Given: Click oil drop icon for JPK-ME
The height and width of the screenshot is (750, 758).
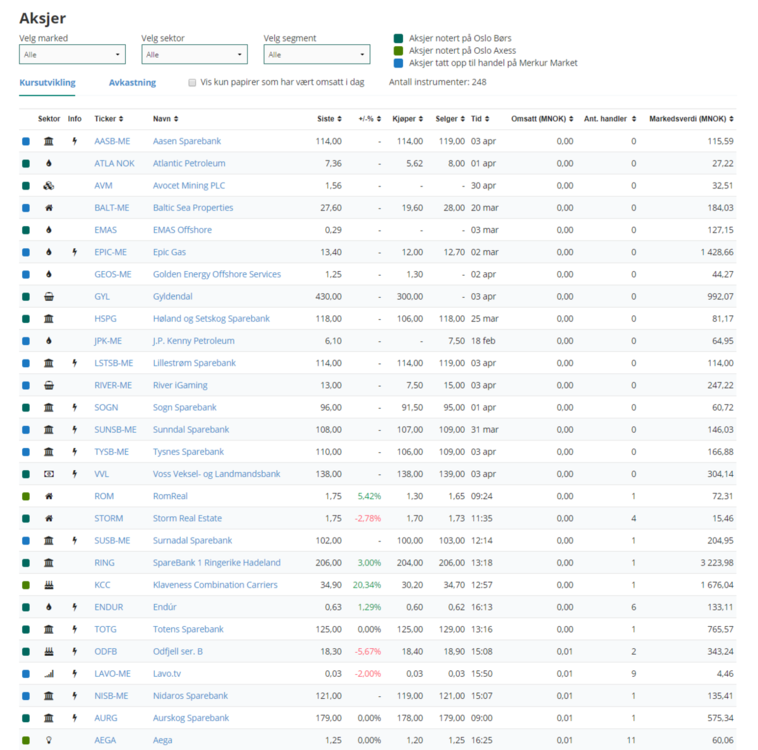Looking at the screenshot, I should [x=49, y=341].
